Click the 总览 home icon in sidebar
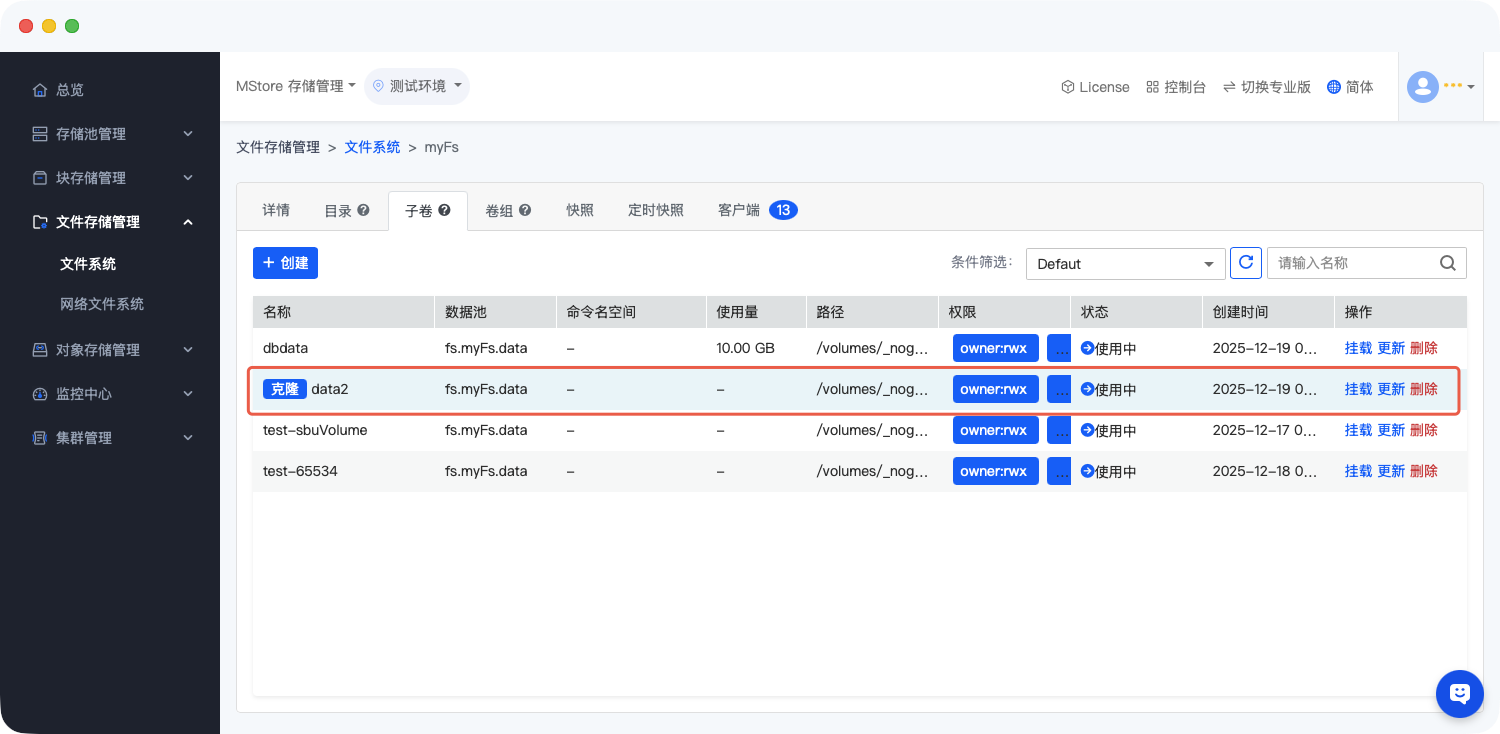Image resolution: width=1500 pixels, height=734 pixels. [40, 90]
